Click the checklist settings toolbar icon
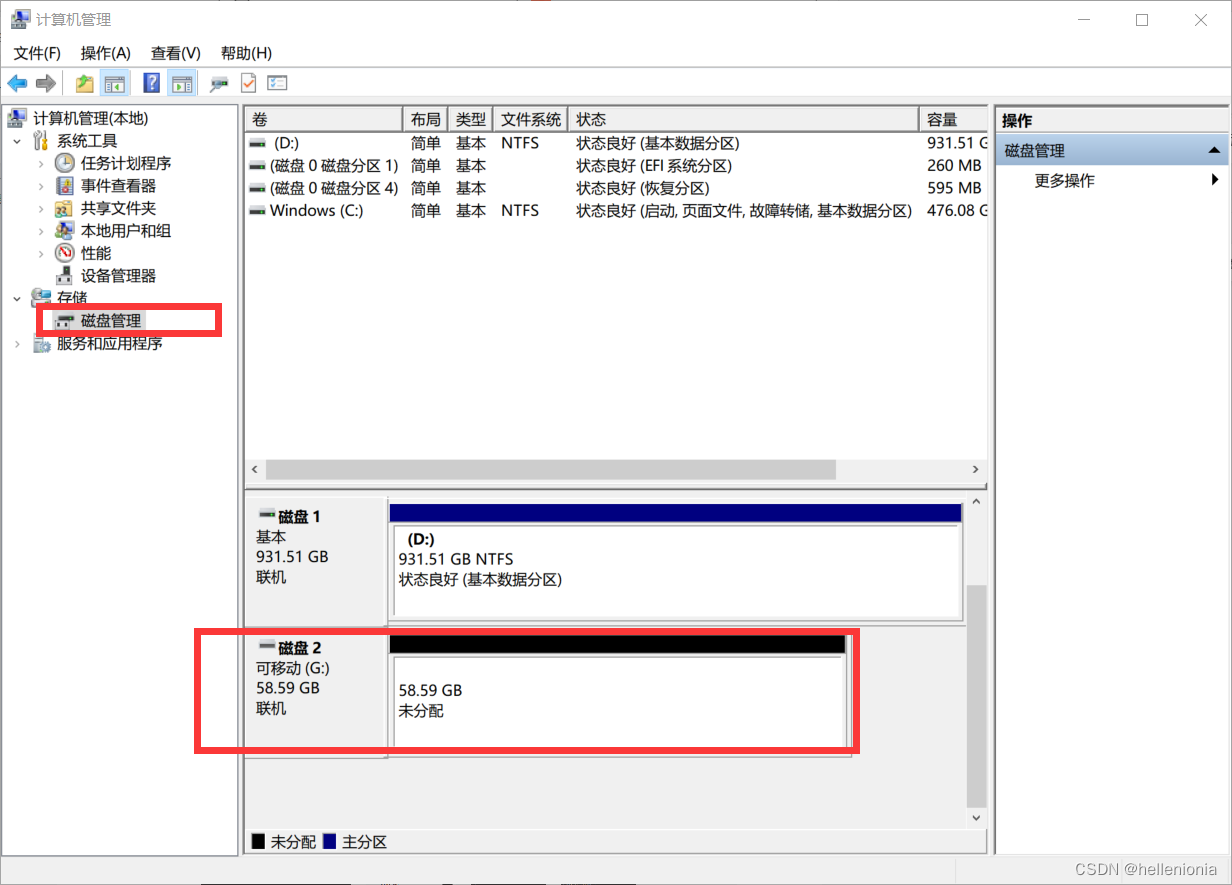Screen dimensions: 1232x885 tap(277, 83)
